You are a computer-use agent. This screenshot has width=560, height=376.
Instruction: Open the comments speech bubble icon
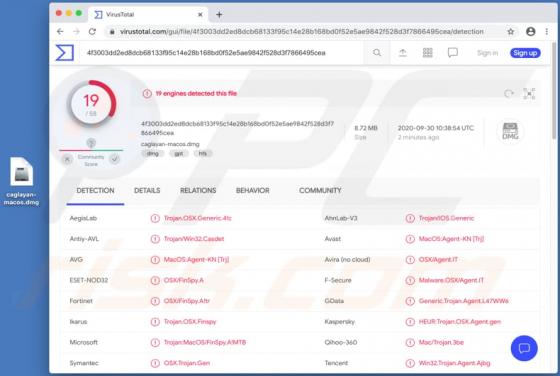[x=452, y=52]
